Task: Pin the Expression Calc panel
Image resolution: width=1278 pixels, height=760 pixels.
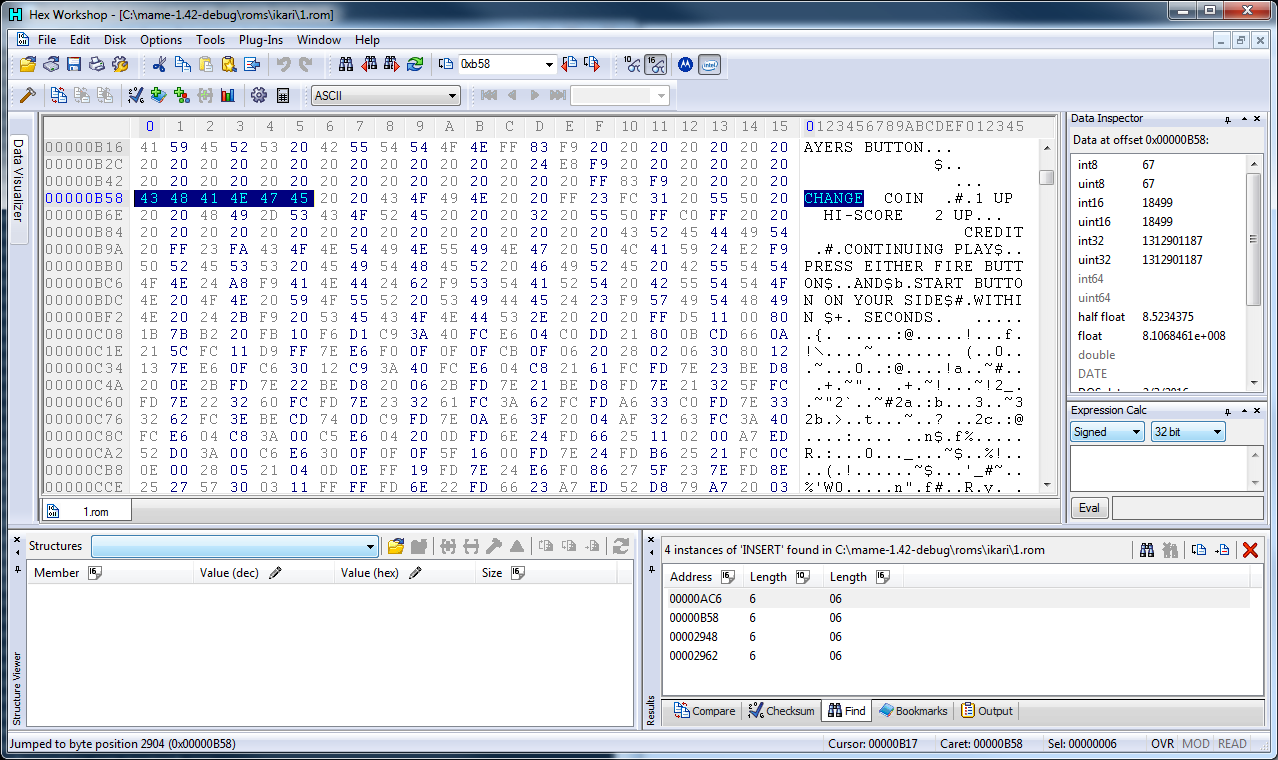Action: coord(1227,411)
